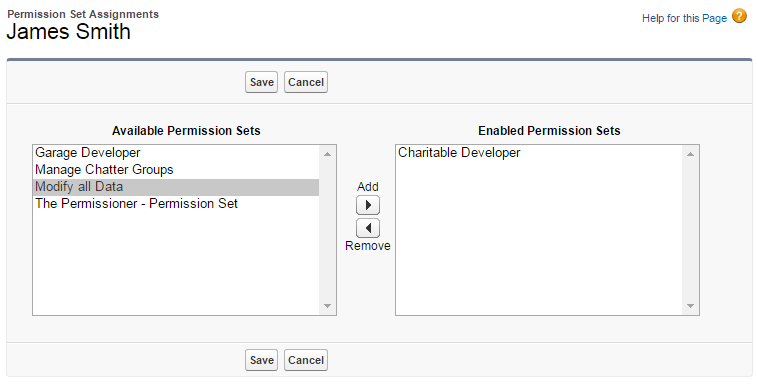The width and height of the screenshot is (757, 384).
Task: Click the Available Permission Sets scrollbar track
Action: click(327, 230)
